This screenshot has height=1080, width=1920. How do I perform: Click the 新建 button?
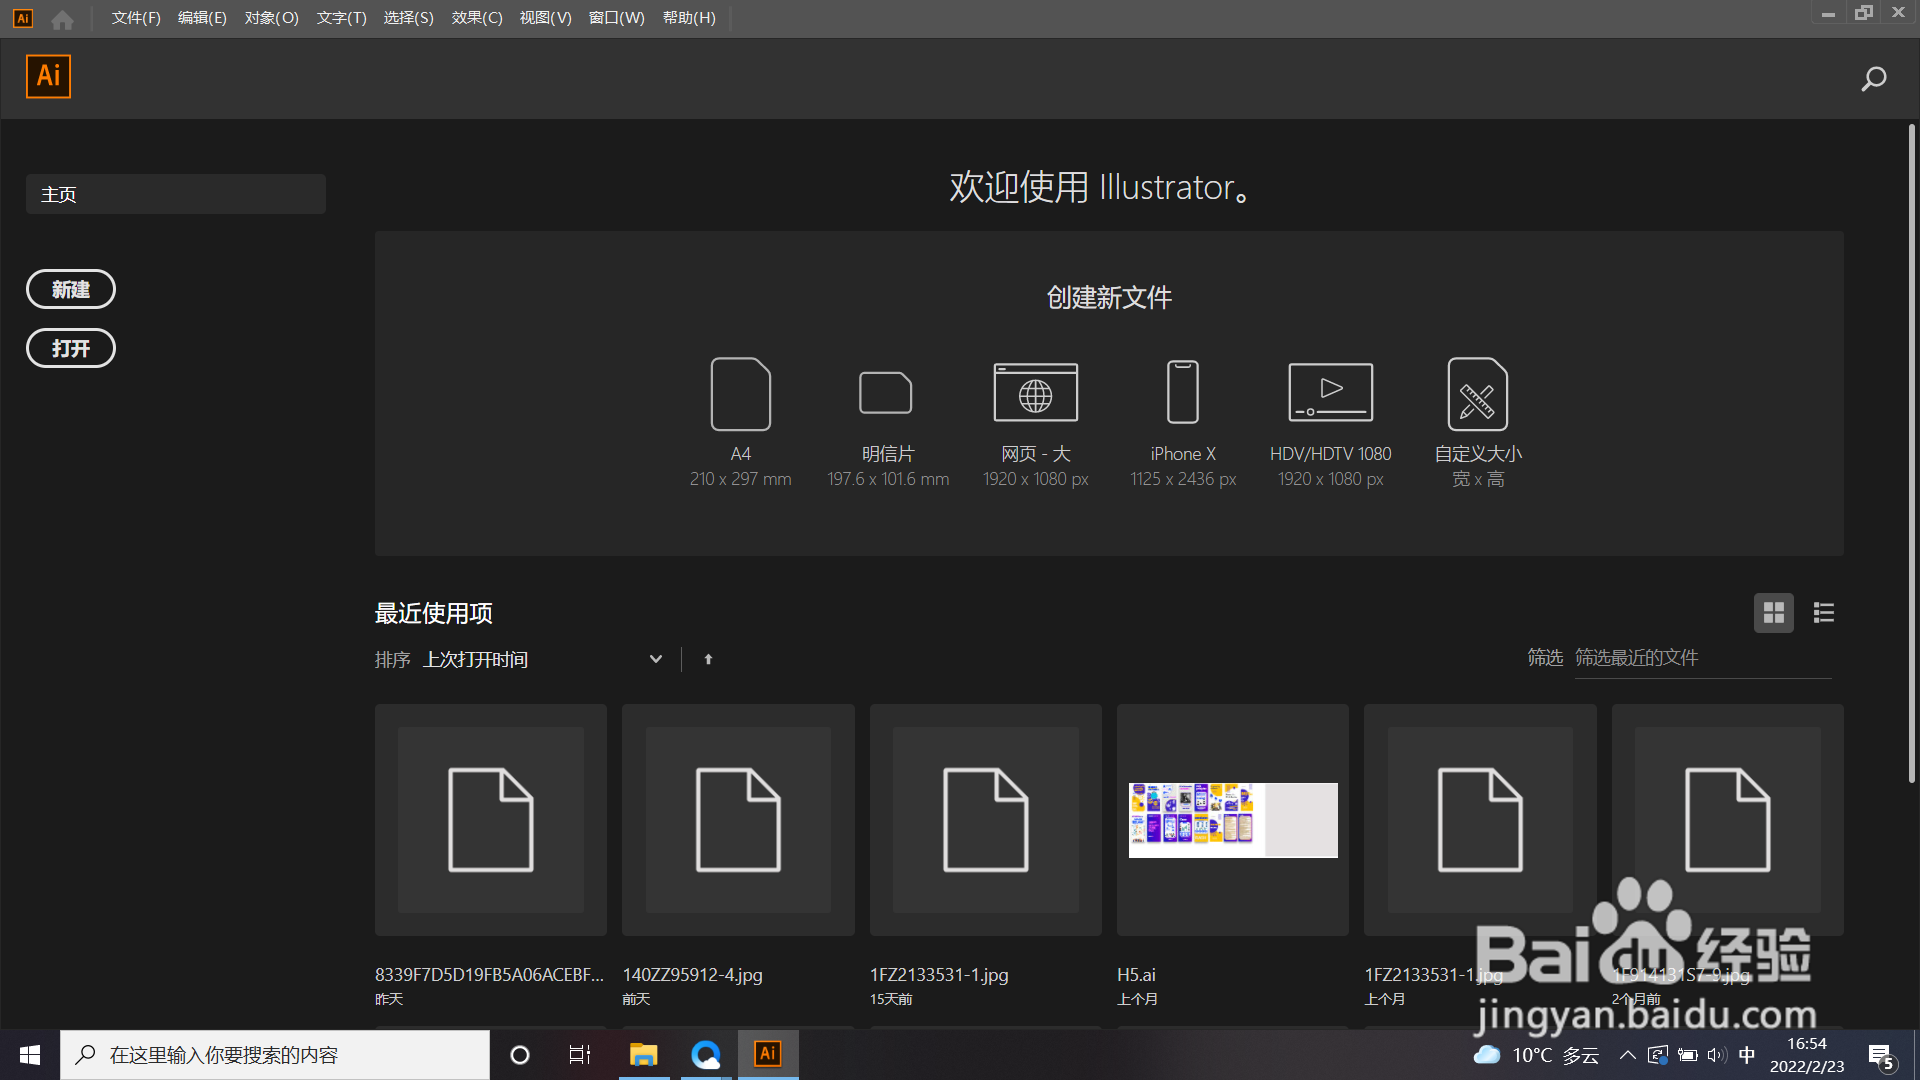(x=71, y=289)
